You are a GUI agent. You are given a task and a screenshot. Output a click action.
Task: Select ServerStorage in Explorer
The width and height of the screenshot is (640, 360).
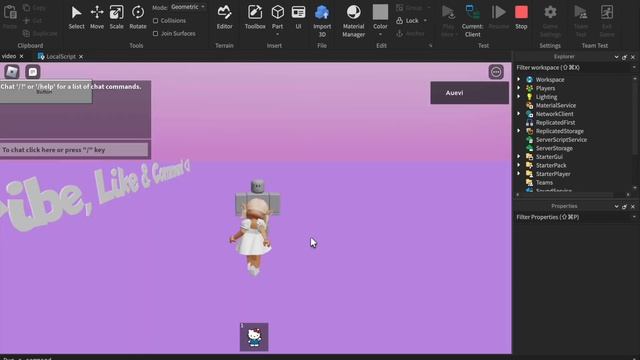[554, 148]
